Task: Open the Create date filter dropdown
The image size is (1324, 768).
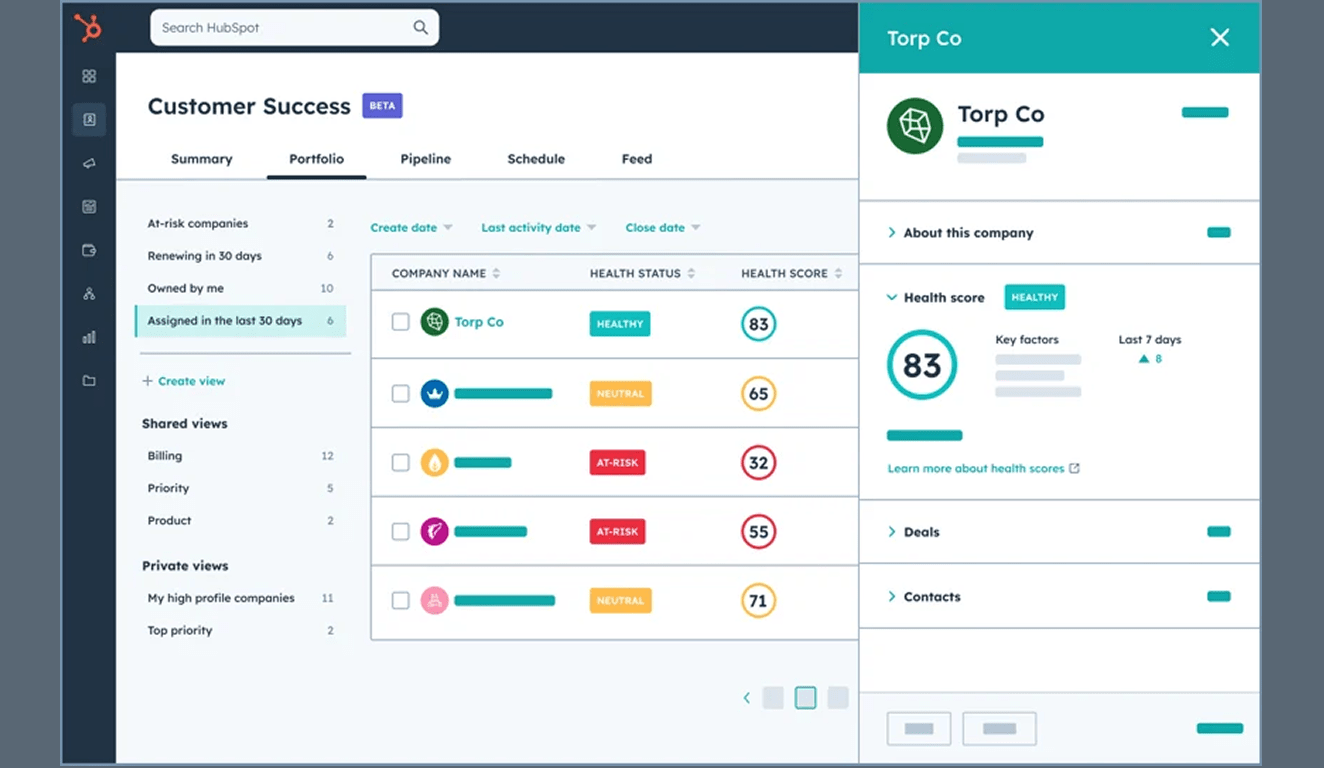Action: click(410, 227)
